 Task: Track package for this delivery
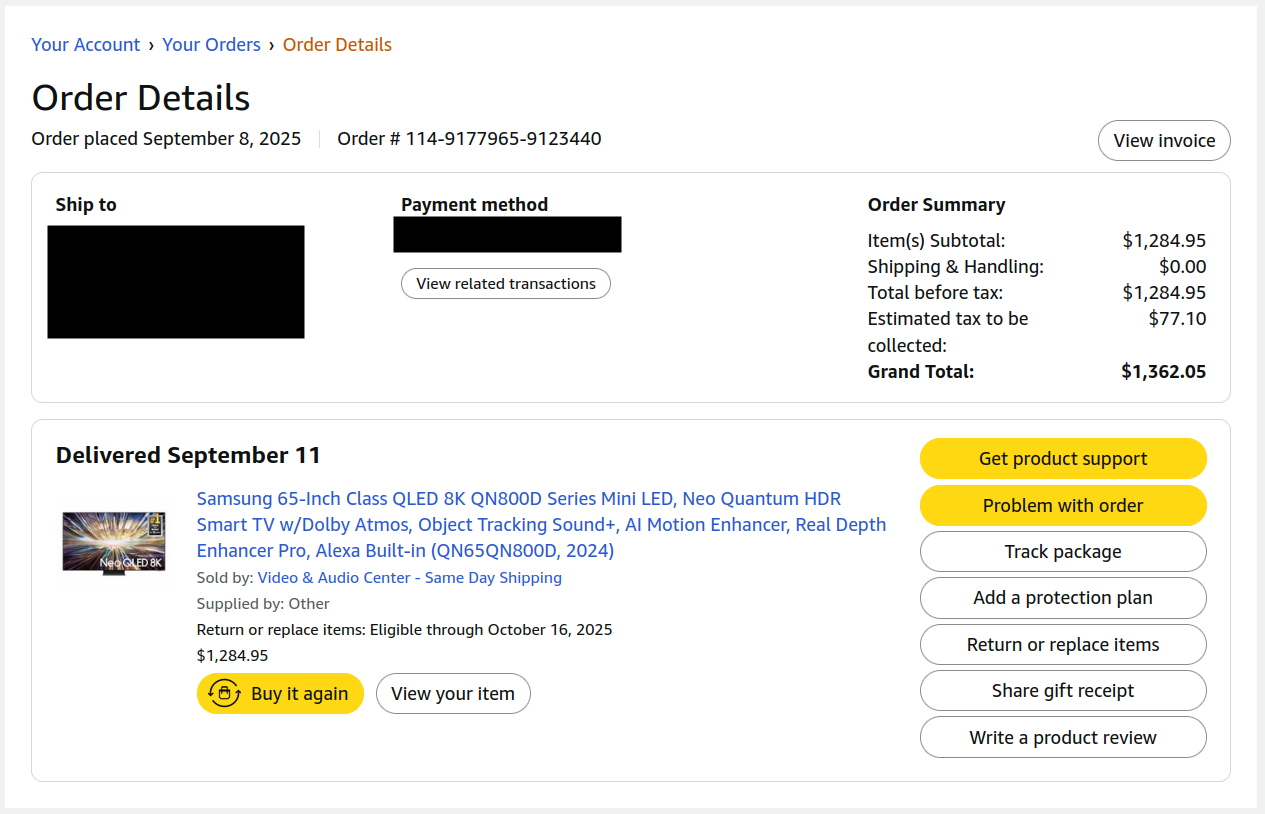coord(1062,551)
